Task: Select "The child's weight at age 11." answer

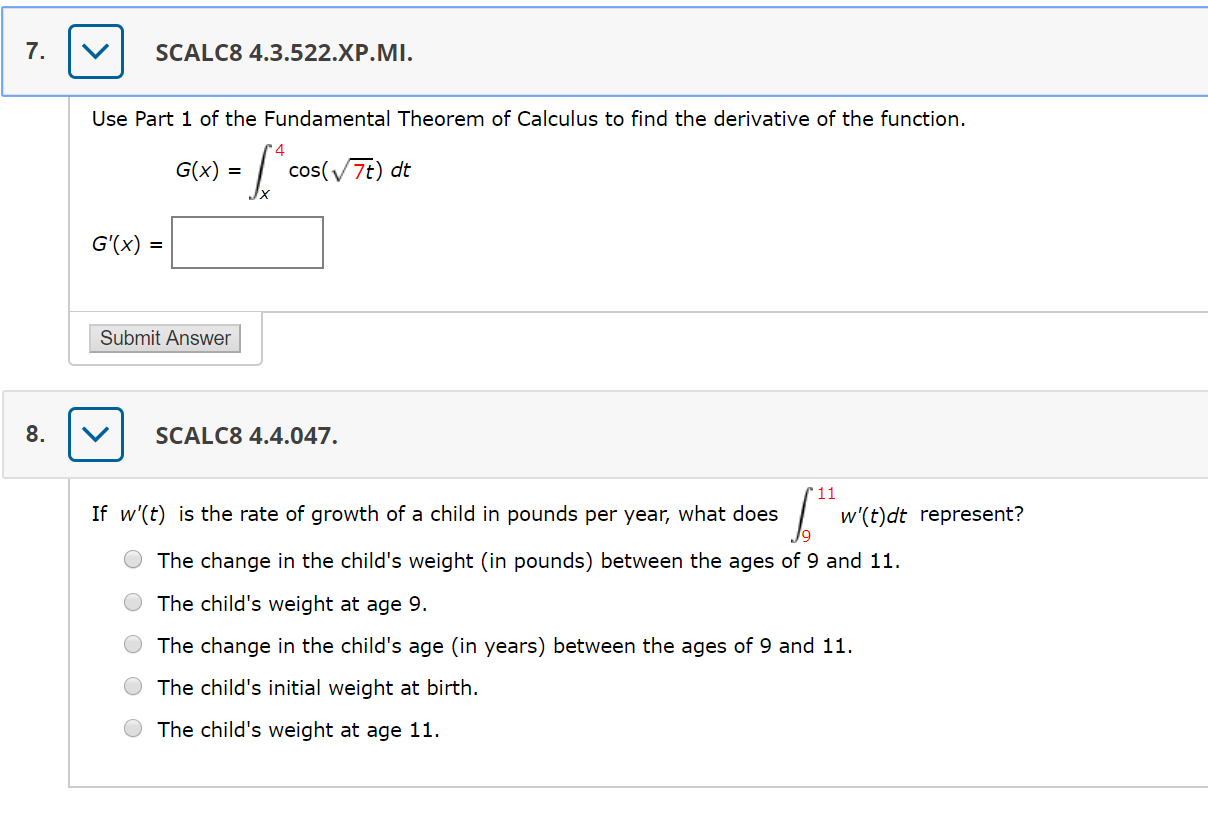Action: click(x=132, y=727)
